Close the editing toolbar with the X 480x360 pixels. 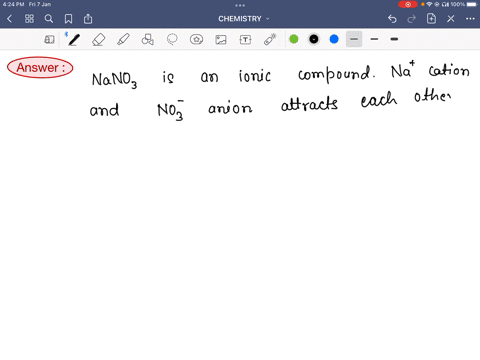pyautogui.click(x=451, y=19)
